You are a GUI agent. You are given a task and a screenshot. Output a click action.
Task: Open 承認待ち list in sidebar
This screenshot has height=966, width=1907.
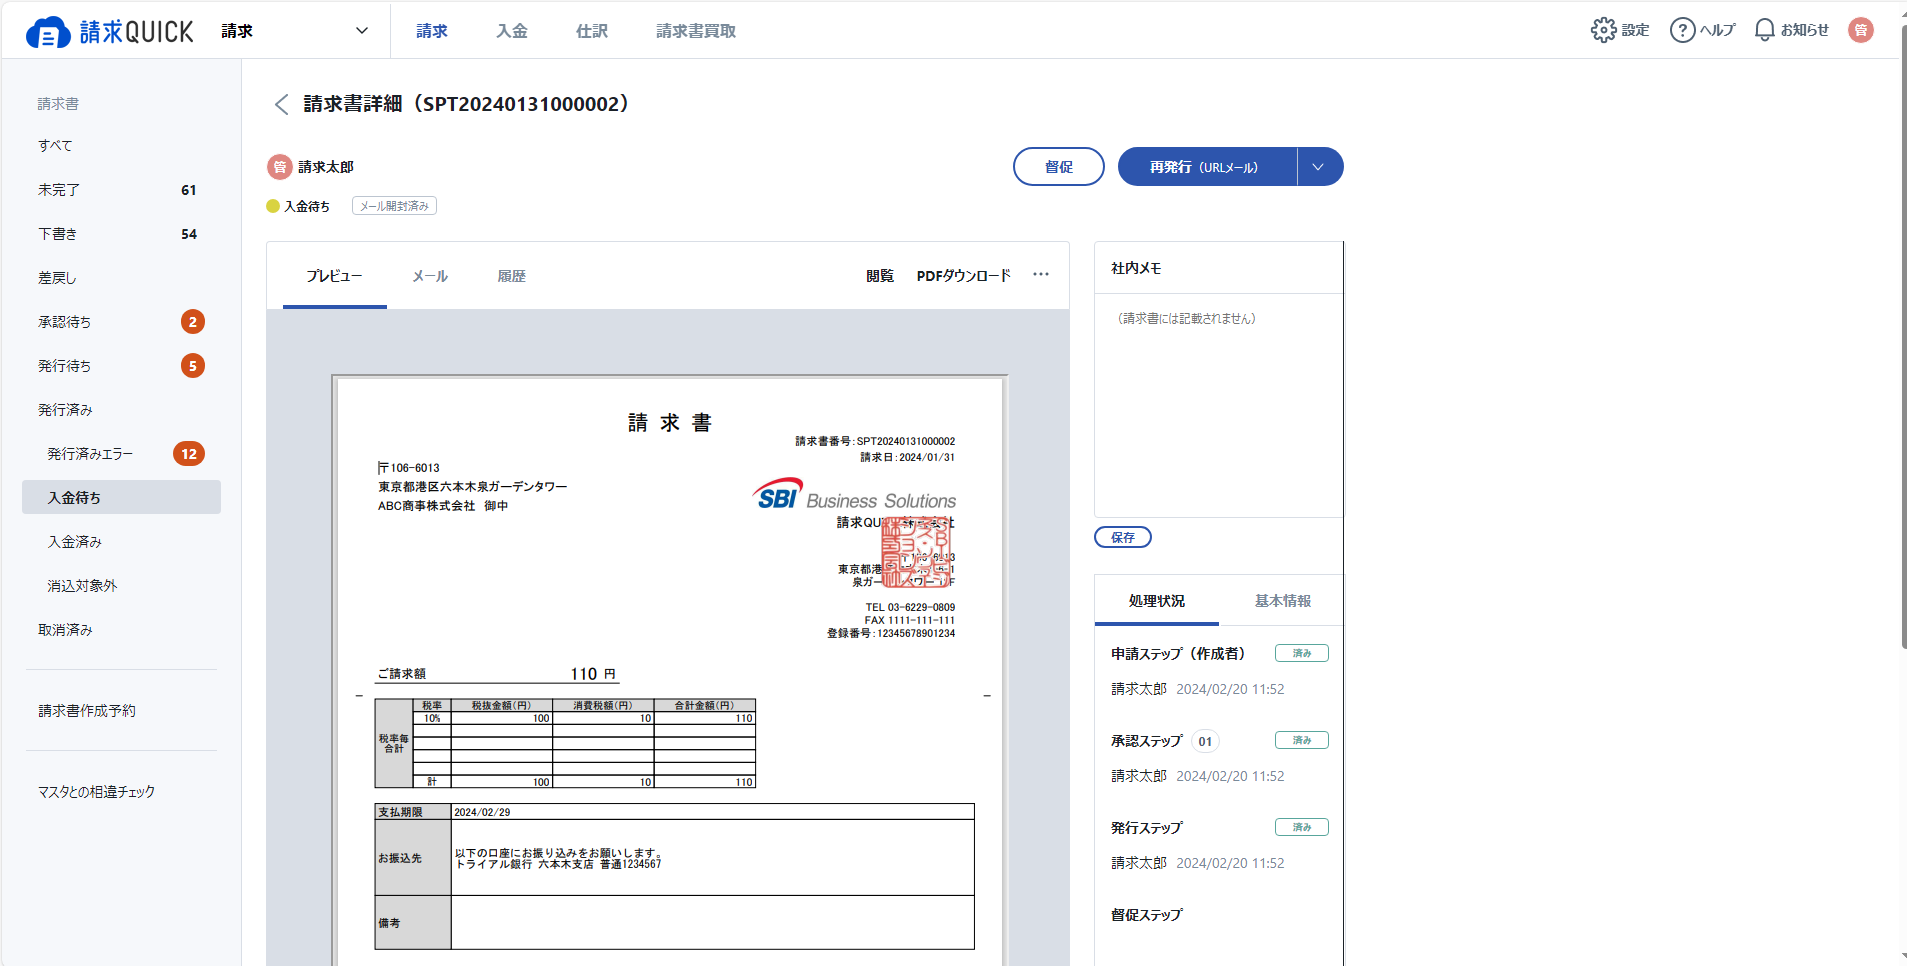[65, 322]
